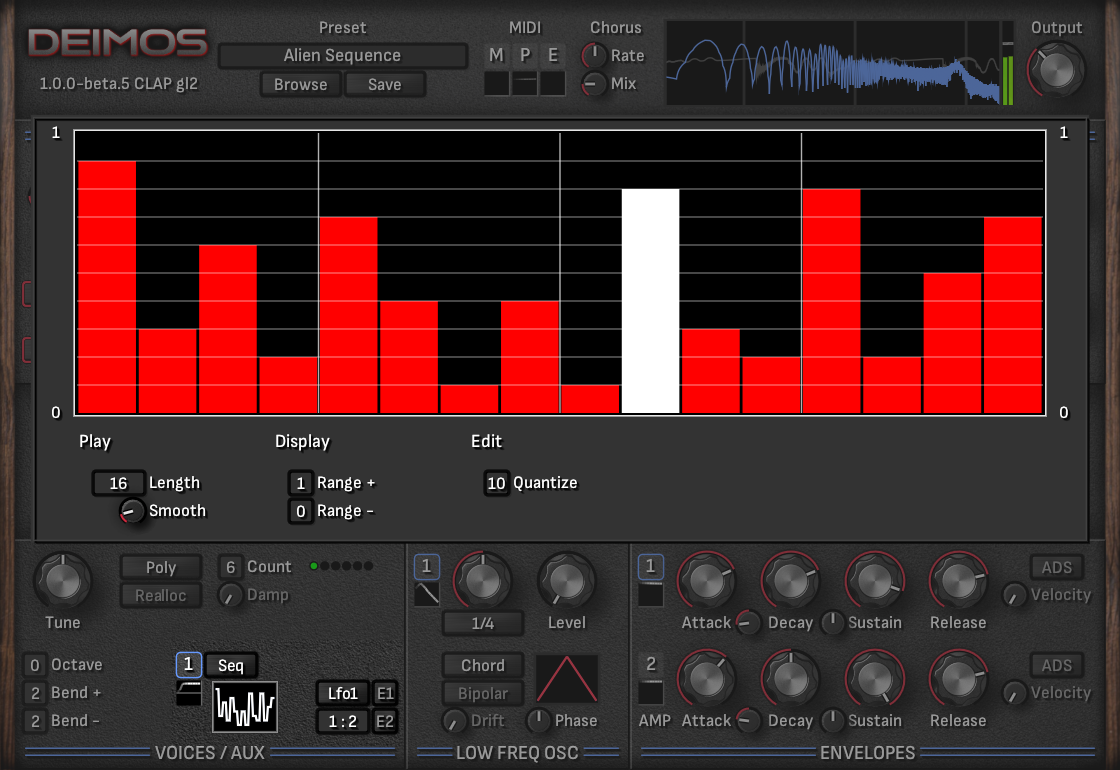Click the LFO Drift knob

[x=454, y=721]
